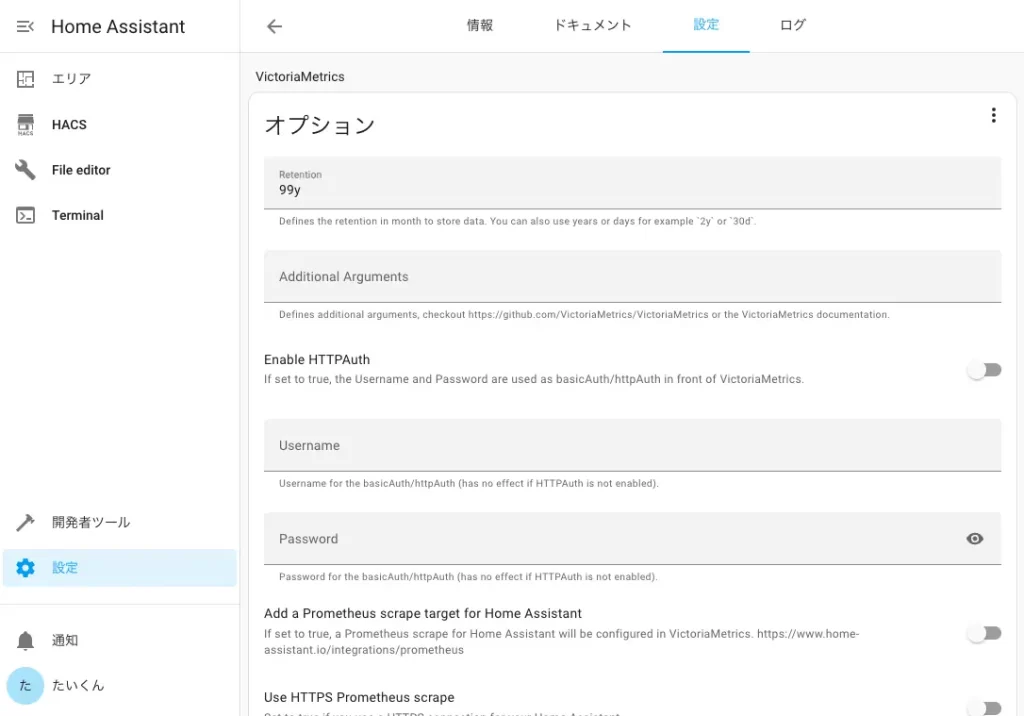The width and height of the screenshot is (1024, 716).
Task: Click the Home Assistant title
Action: (118, 26)
